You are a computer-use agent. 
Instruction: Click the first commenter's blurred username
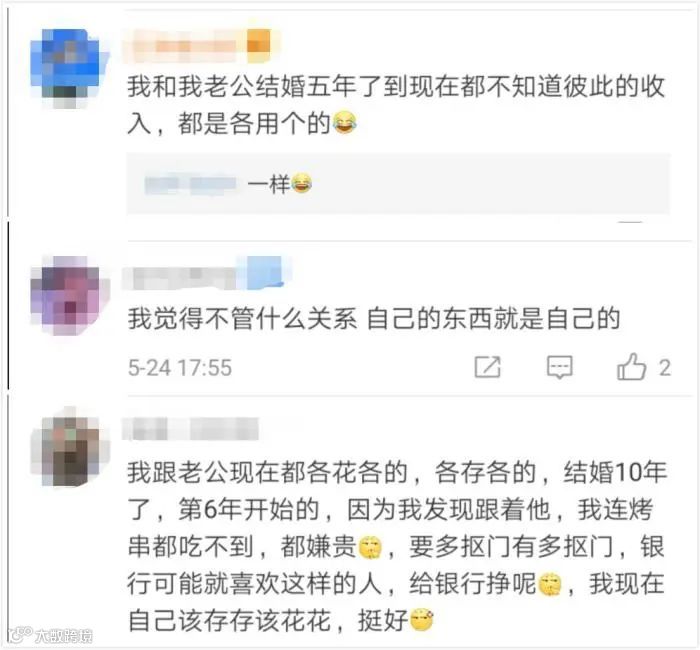(185, 46)
